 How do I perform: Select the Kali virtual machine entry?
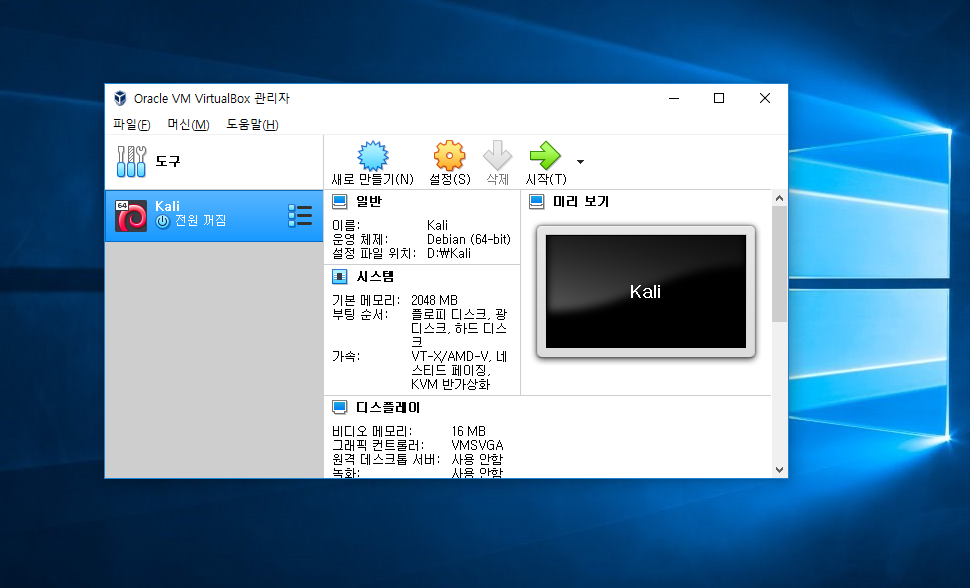tap(214, 215)
